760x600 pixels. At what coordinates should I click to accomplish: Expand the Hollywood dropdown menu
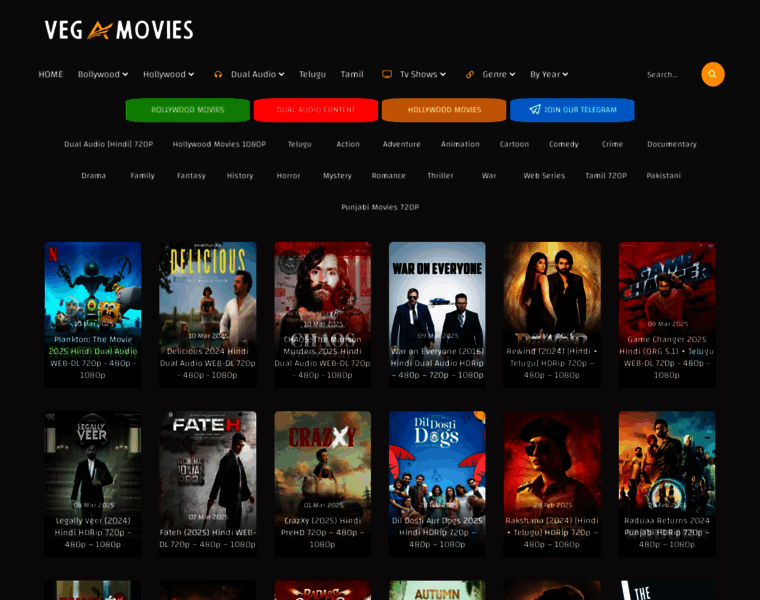tap(168, 74)
